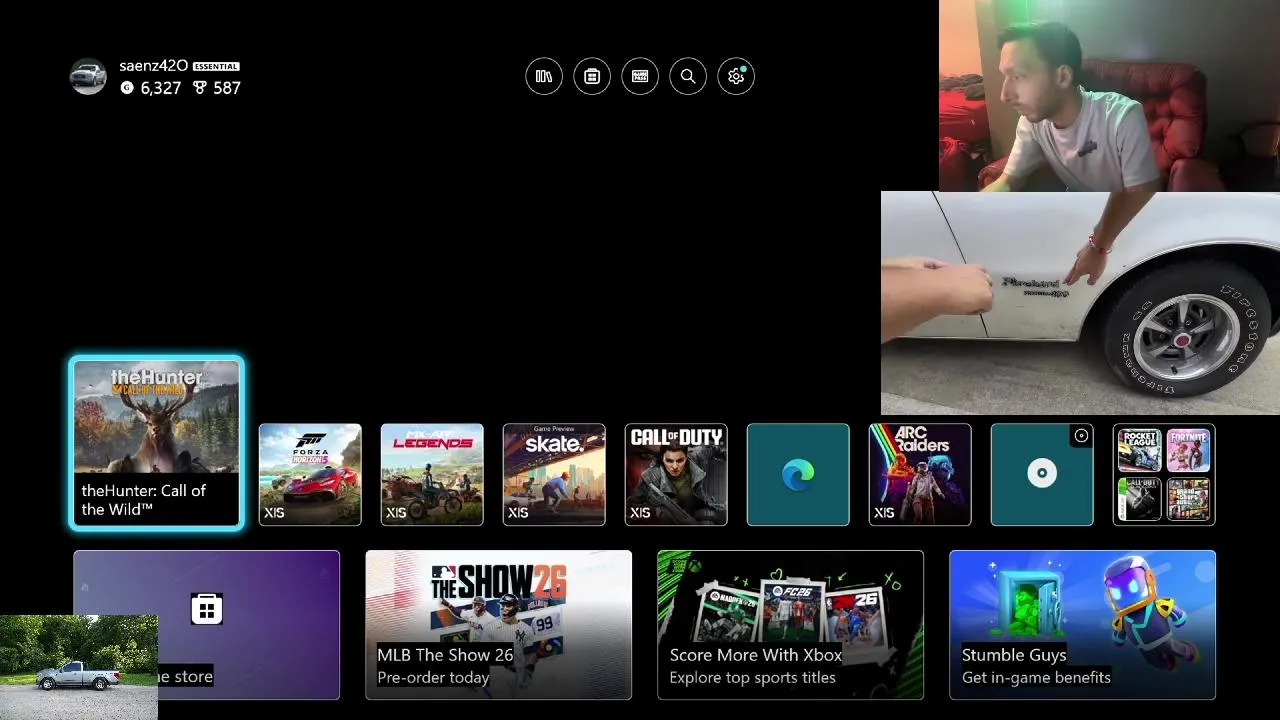Select the achievements count 587

(x=227, y=88)
